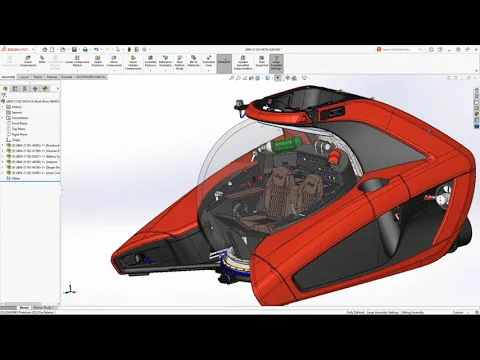Click Take Snapshot

pos(262,61)
